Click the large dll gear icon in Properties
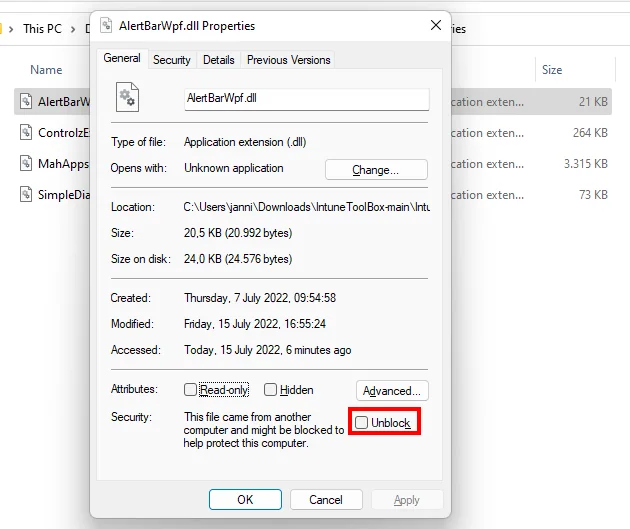Viewport: 630px width, 529px height. click(x=127, y=97)
